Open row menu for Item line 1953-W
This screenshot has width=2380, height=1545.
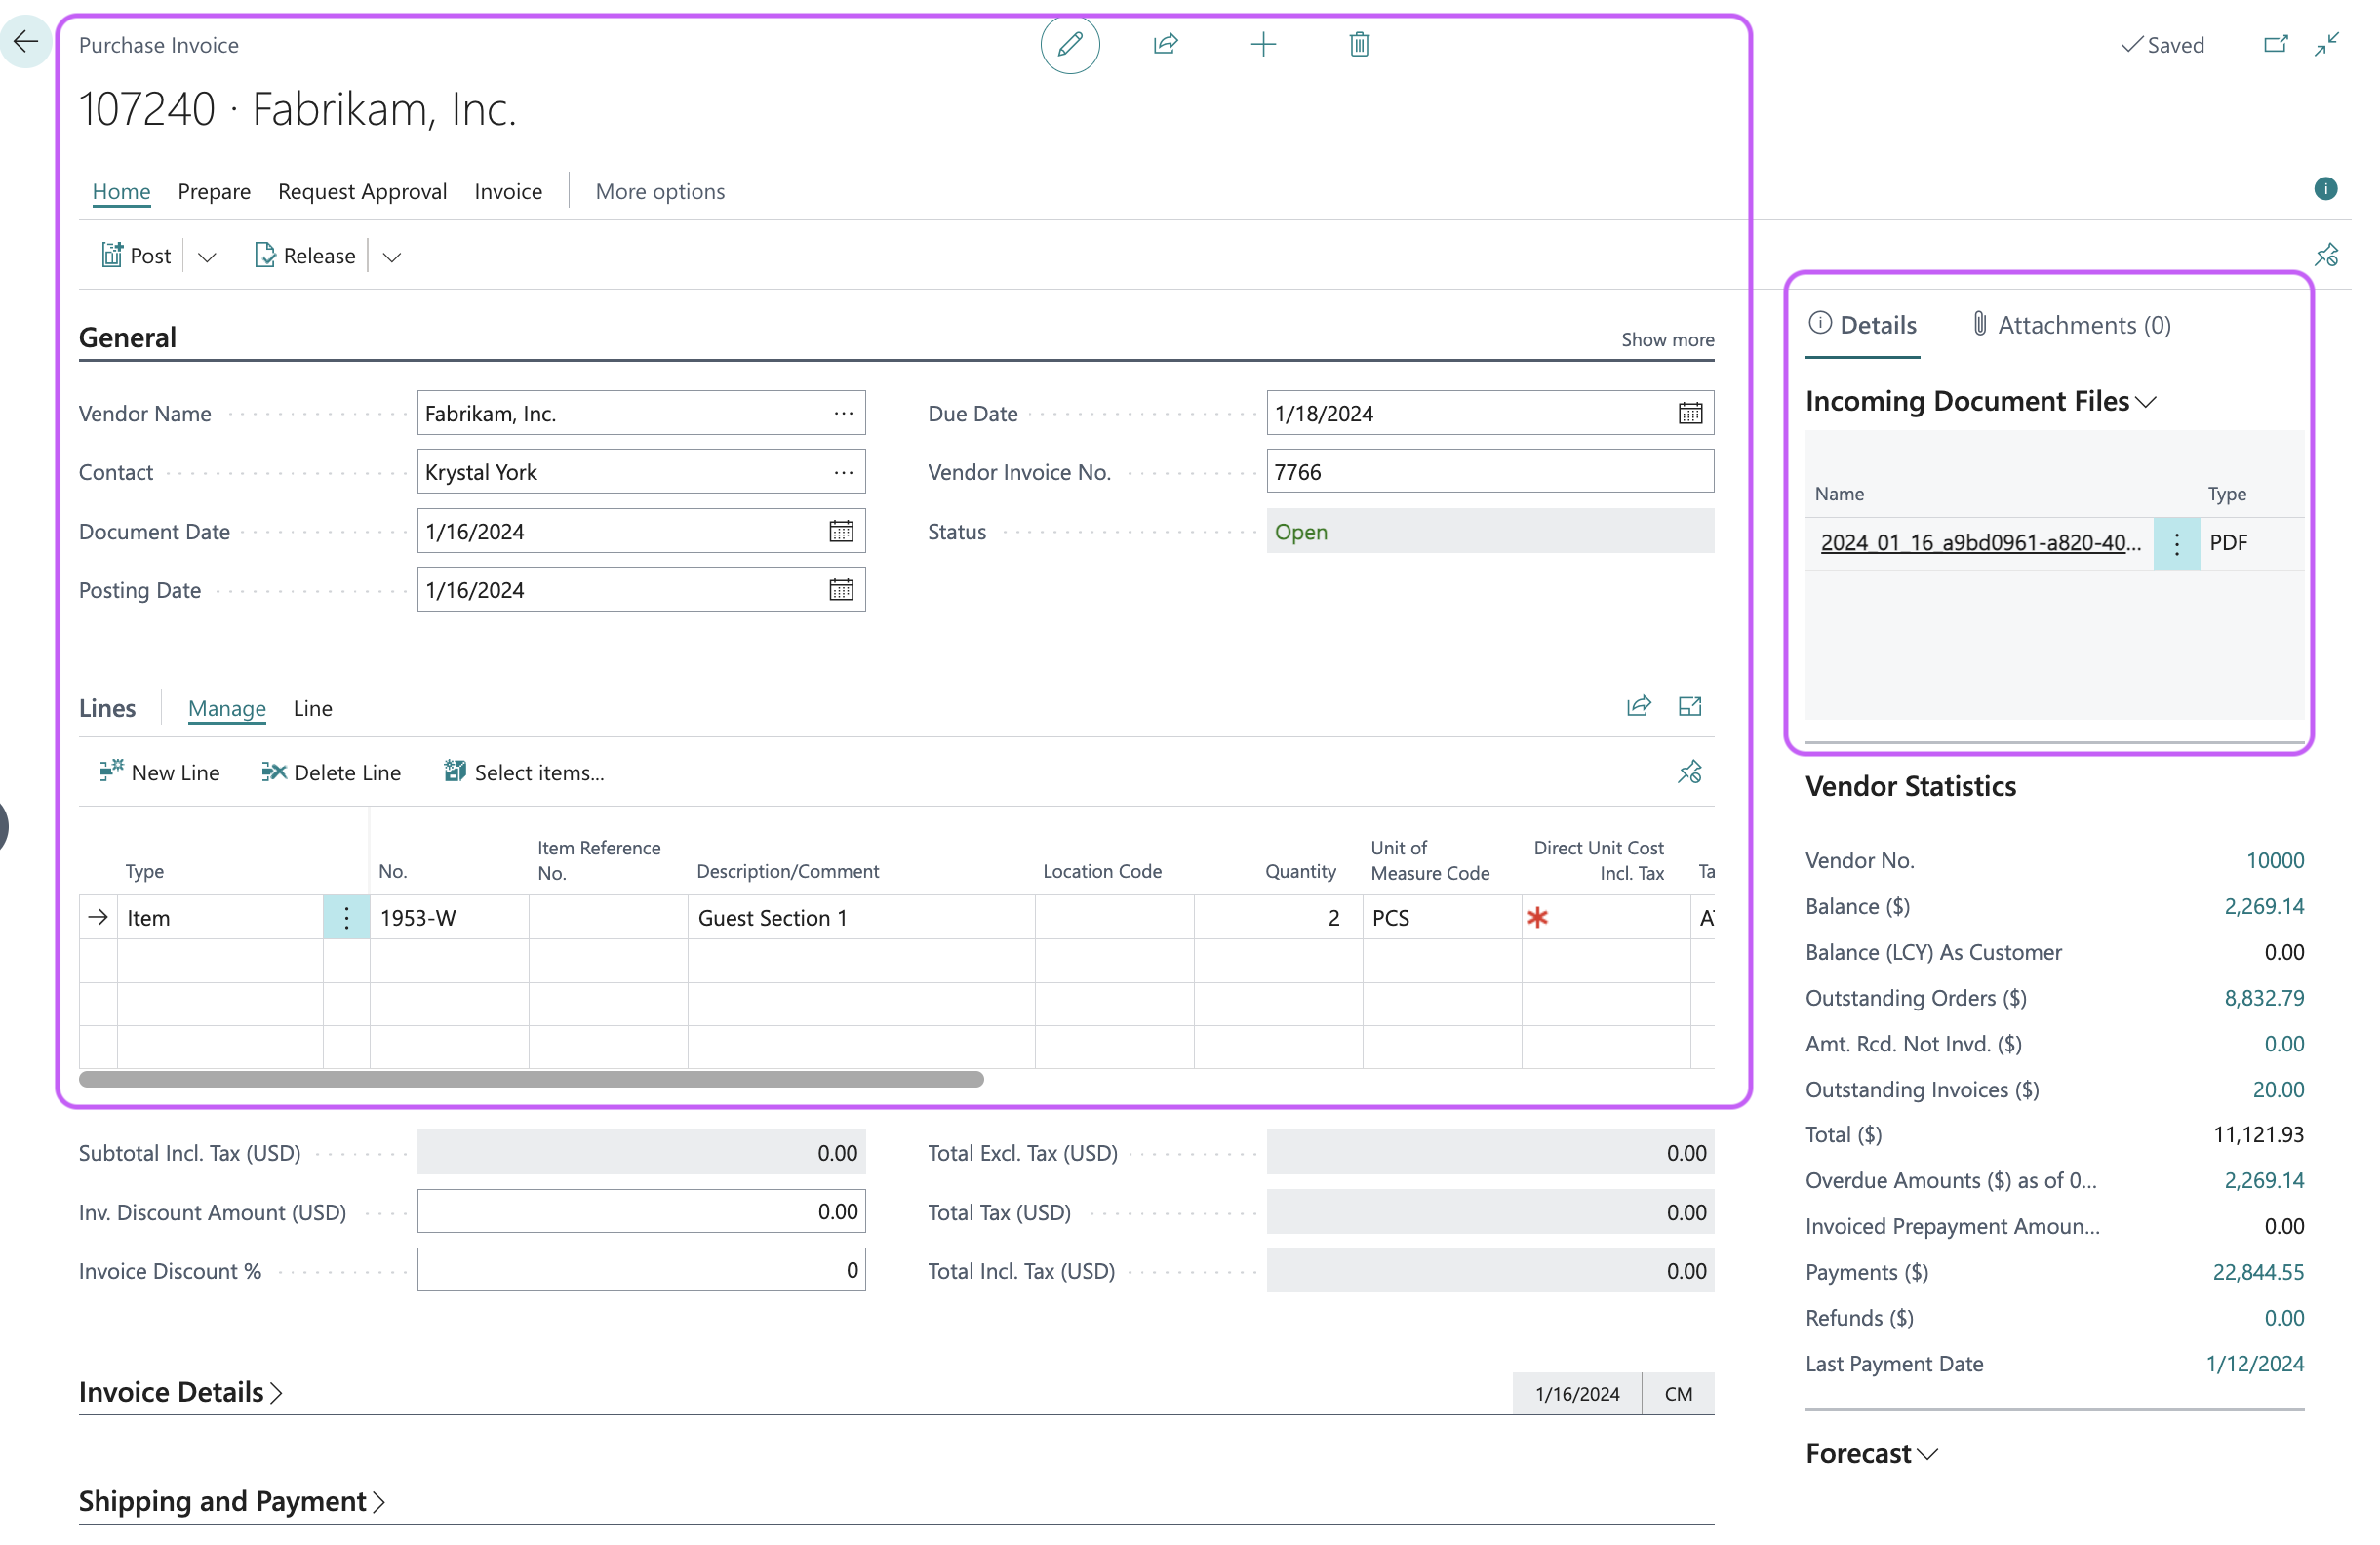tap(346, 918)
